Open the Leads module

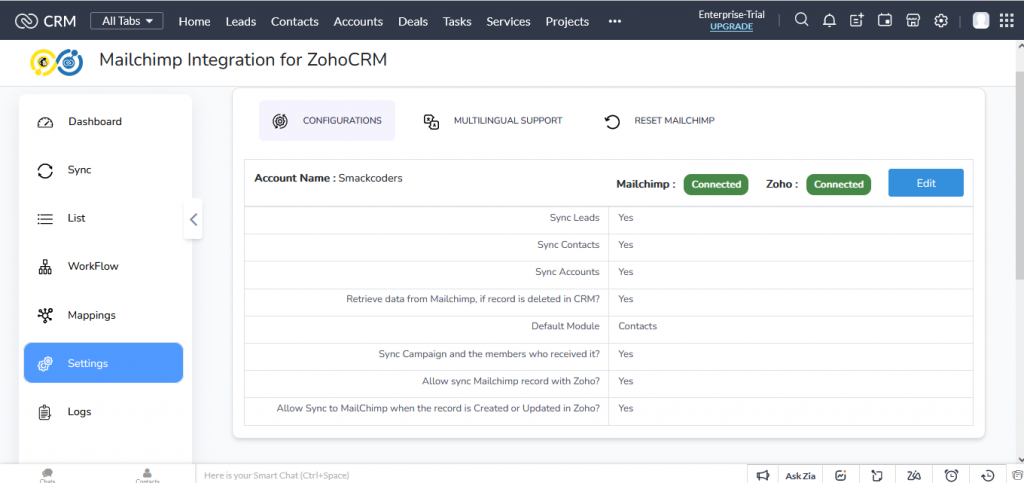point(241,22)
